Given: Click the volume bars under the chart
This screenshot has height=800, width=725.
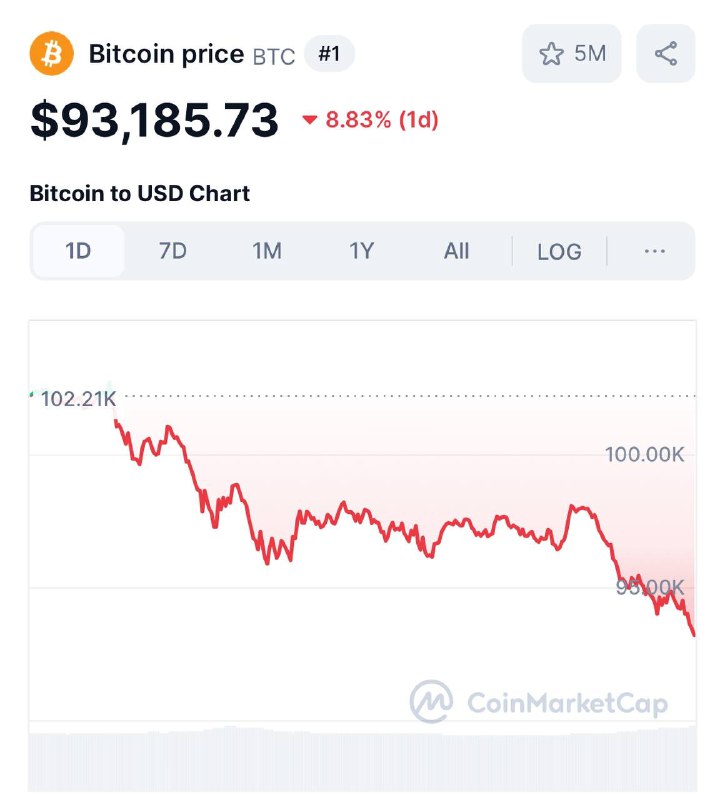Looking at the screenshot, I should (x=362, y=760).
